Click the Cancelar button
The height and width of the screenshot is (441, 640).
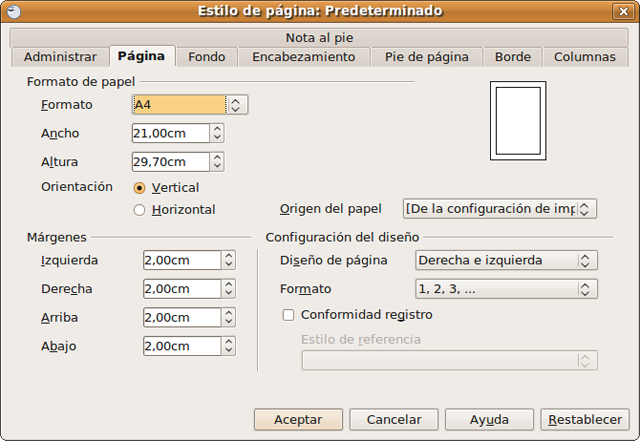point(393,420)
